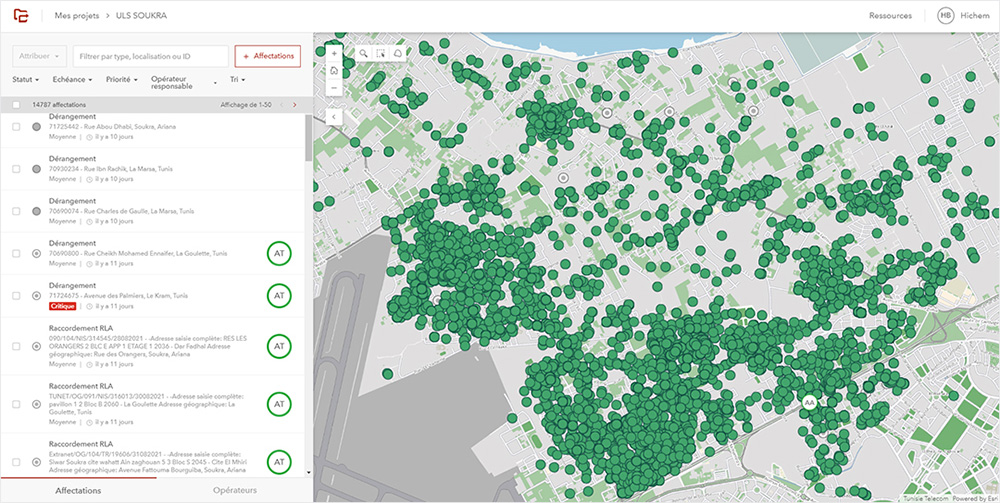Open the Ressources menu
The width and height of the screenshot is (1000, 503).
coord(890,16)
